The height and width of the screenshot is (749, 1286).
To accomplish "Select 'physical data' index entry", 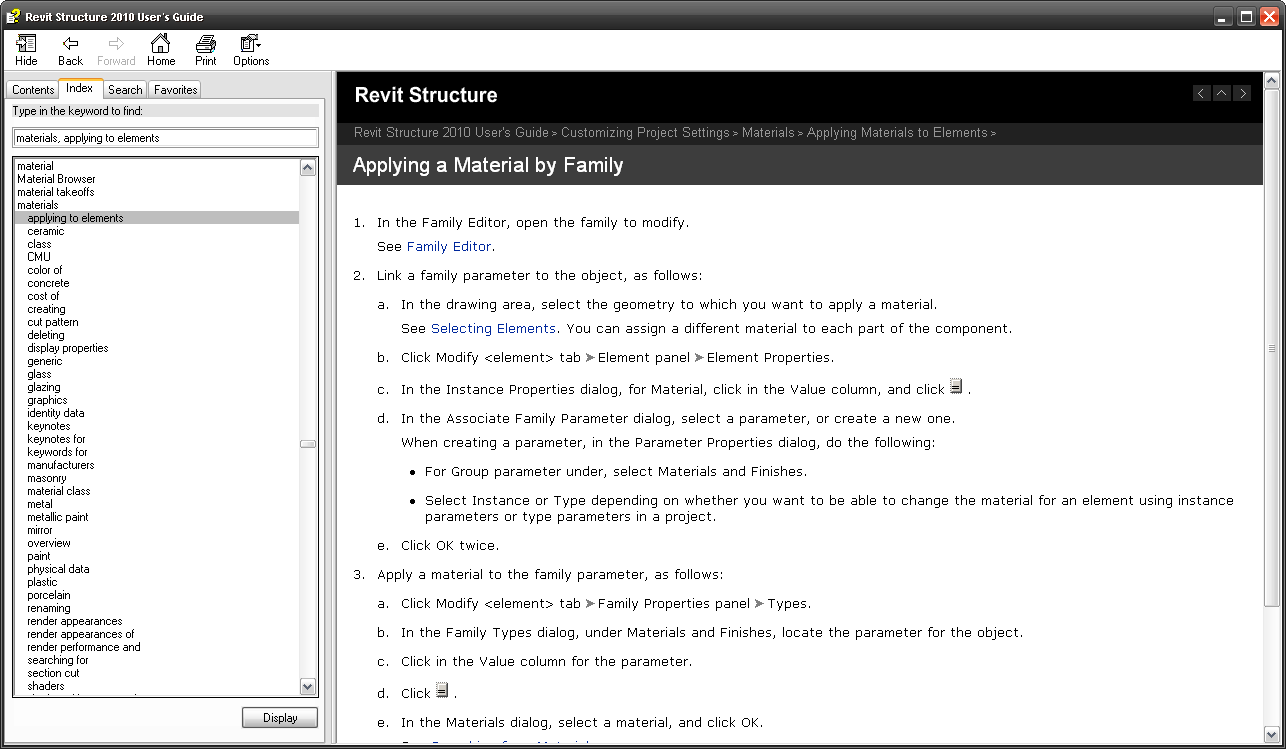I will point(59,569).
